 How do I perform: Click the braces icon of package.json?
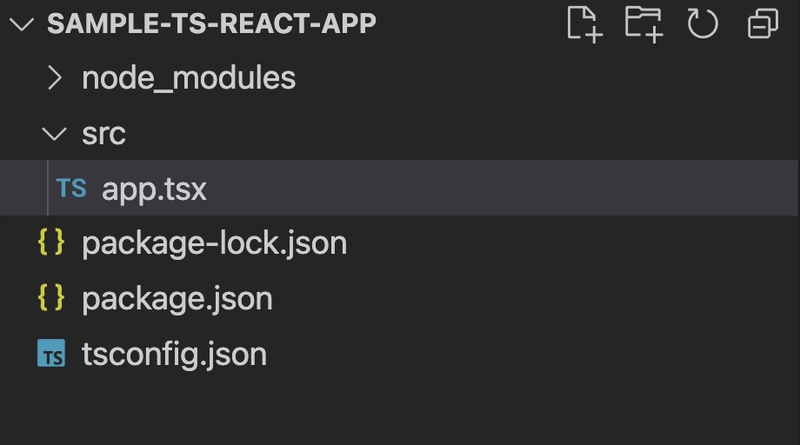(x=51, y=298)
